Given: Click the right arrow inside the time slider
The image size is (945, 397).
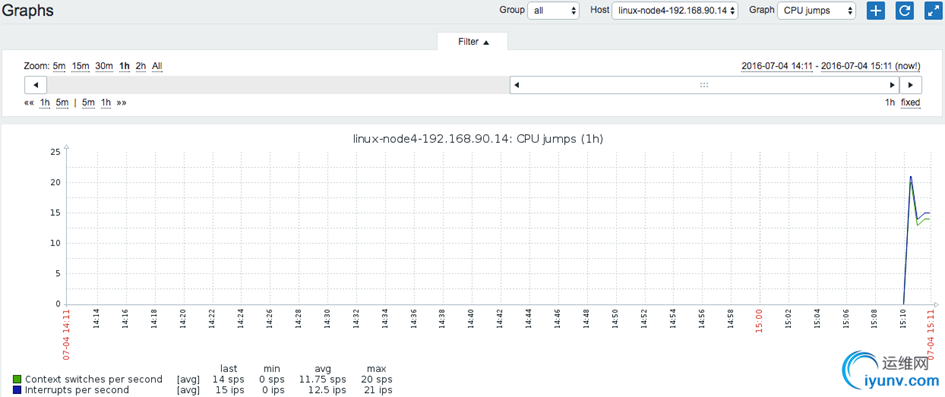Looking at the screenshot, I should click(893, 85).
